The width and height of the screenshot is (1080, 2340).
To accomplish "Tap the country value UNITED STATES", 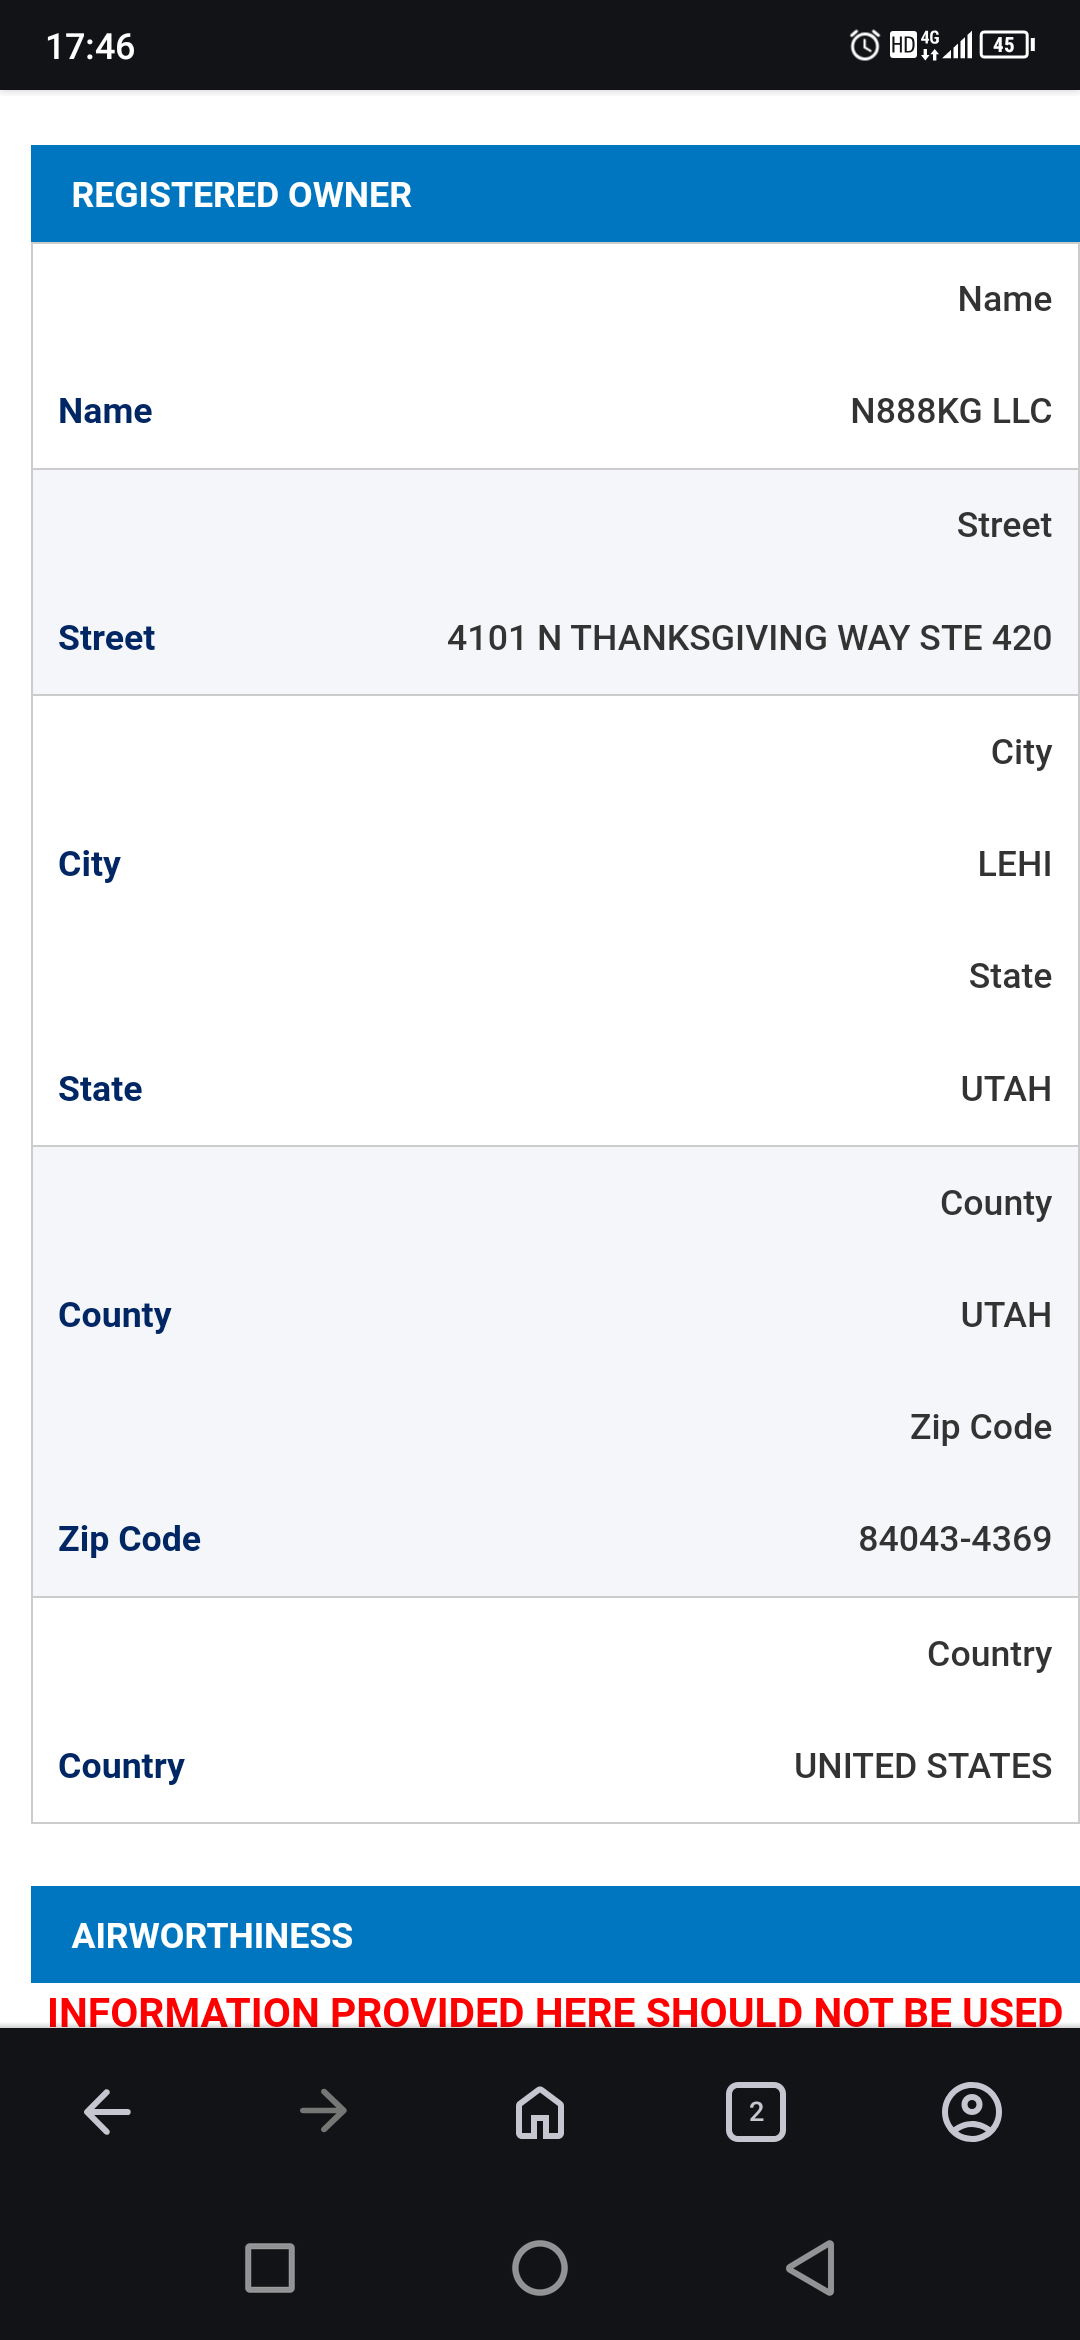I will 922,1766.
